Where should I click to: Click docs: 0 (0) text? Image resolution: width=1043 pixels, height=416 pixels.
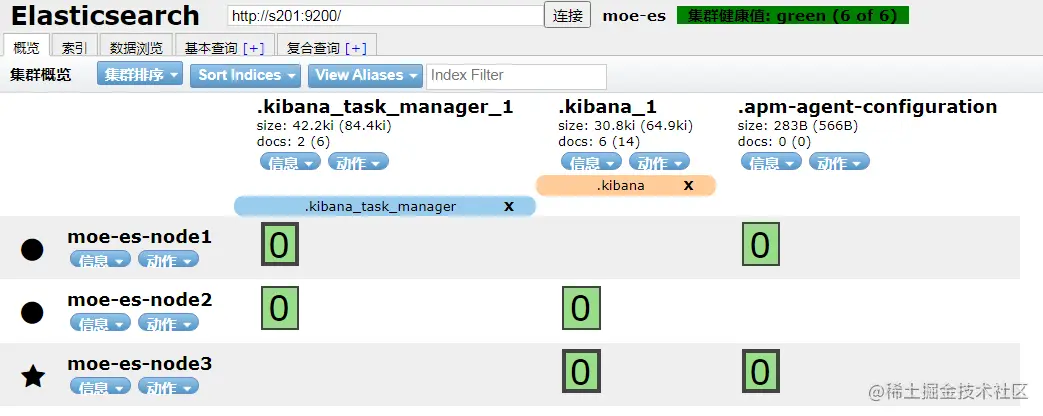(774, 141)
